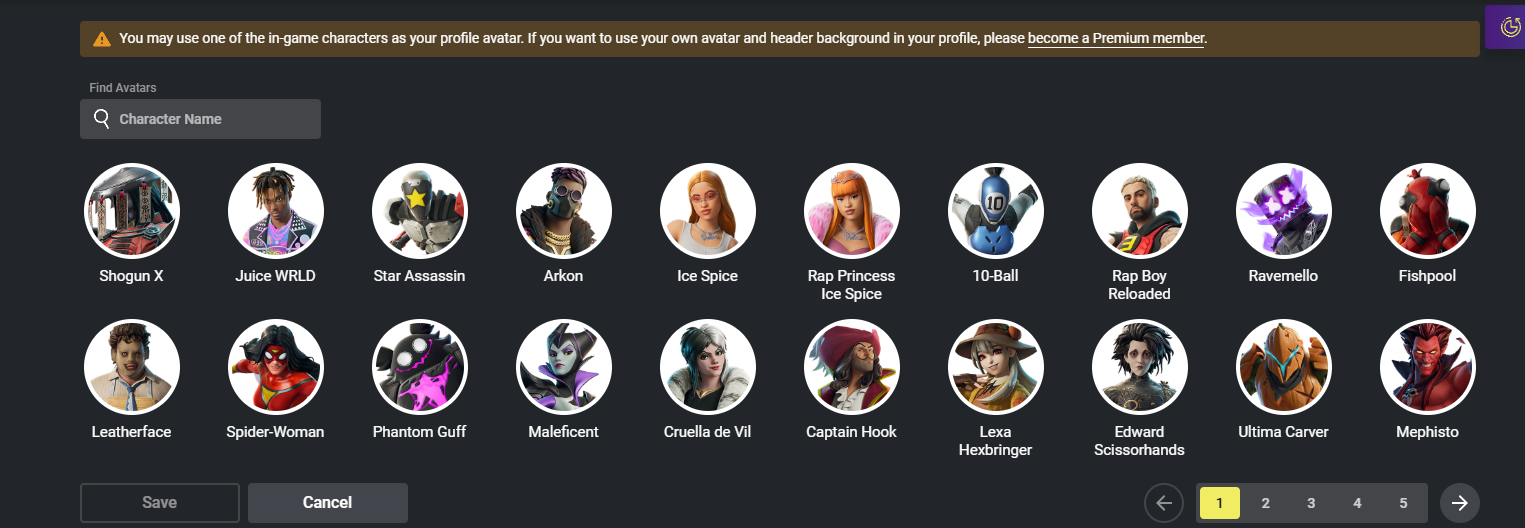Viewport: 1525px width, 528px height.
Task: Choose the 10-Ball avatar
Action: 996,211
